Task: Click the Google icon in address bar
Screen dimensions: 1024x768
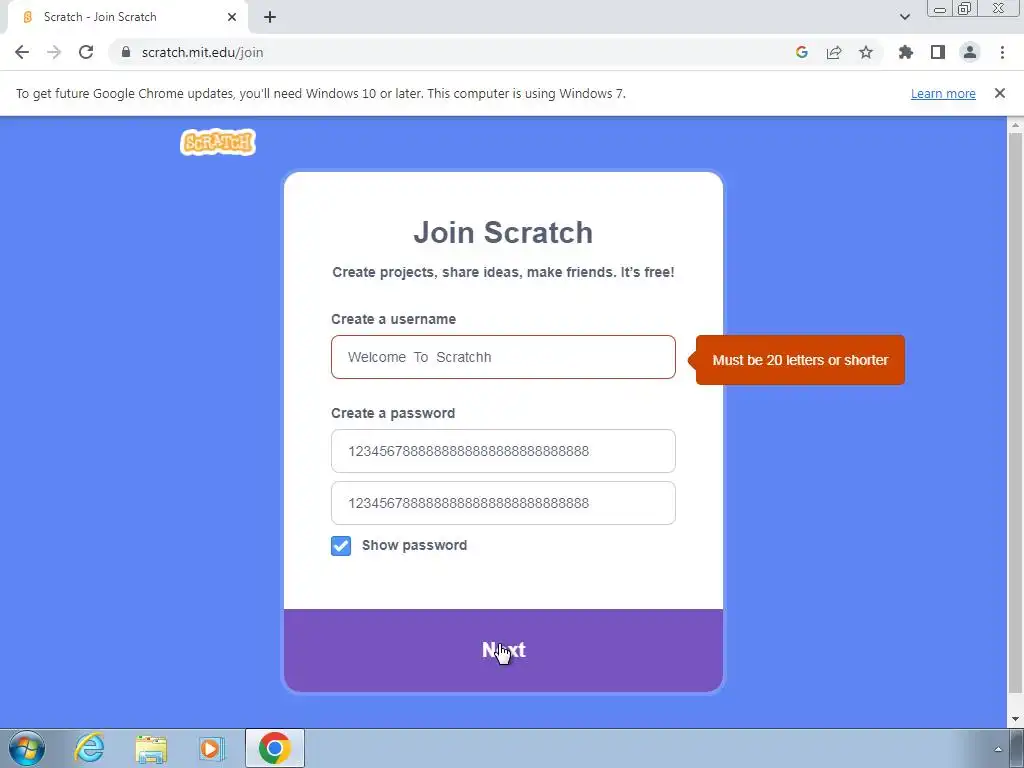Action: (802, 52)
